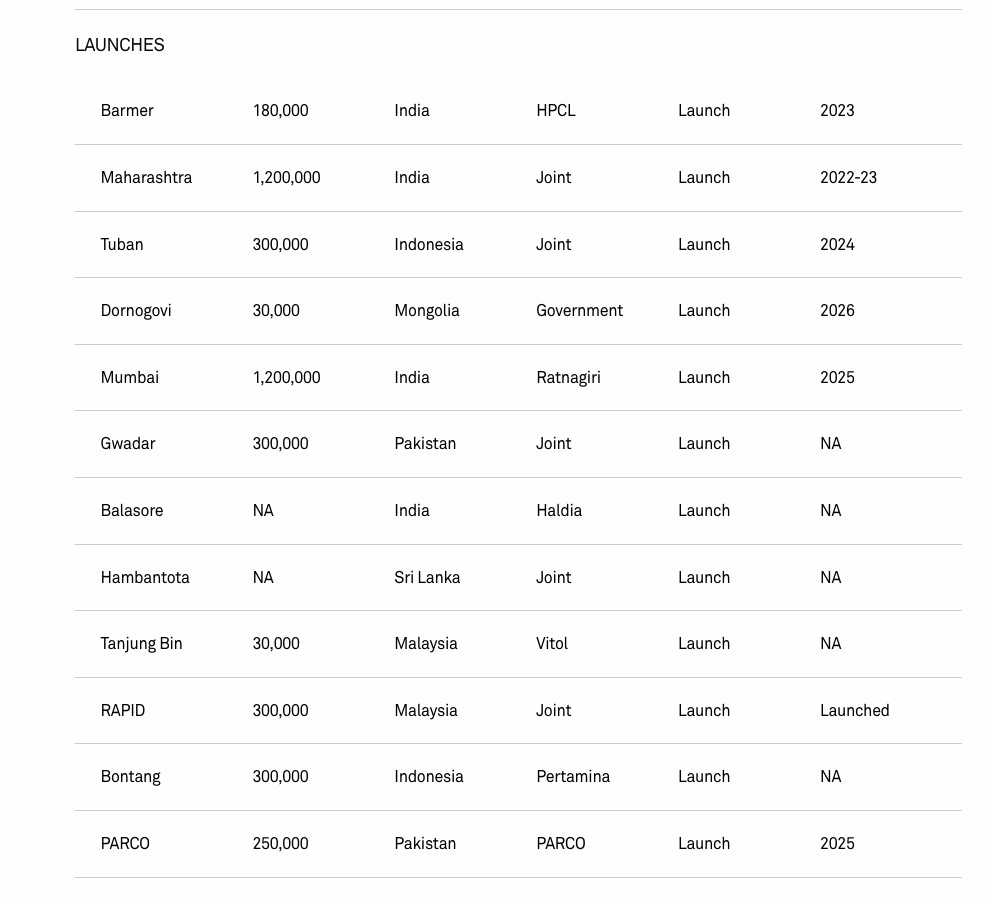This screenshot has width=985, height=900.
Task: Select the Ratnagiri owner cell
Action: point(568,378)
